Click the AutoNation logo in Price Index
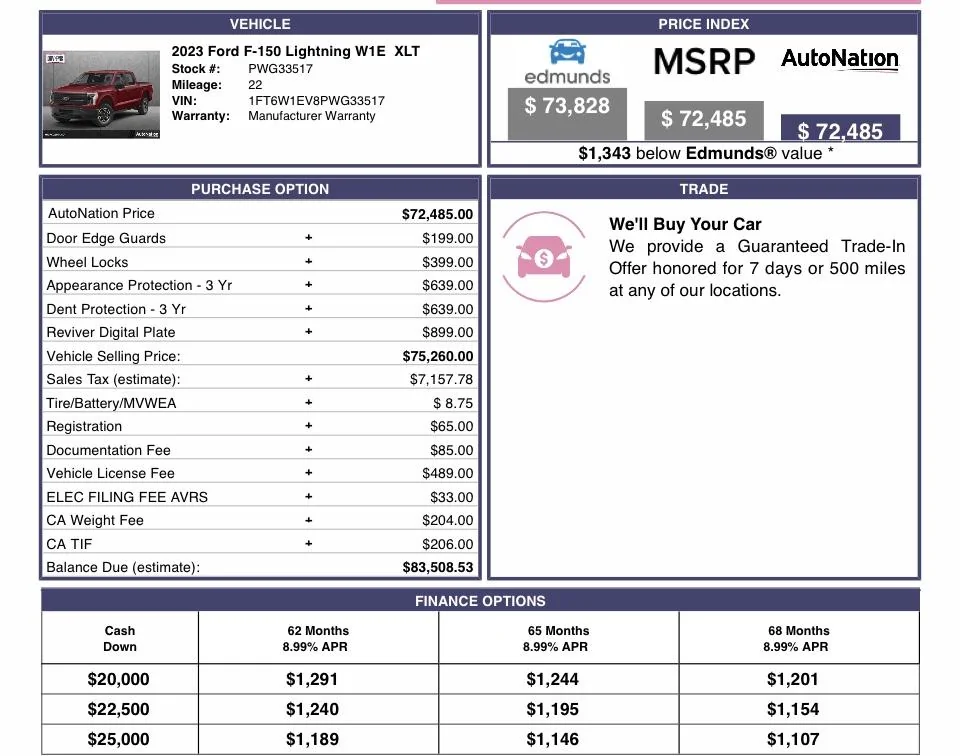 pyautogui.click(x=839, y=59)
